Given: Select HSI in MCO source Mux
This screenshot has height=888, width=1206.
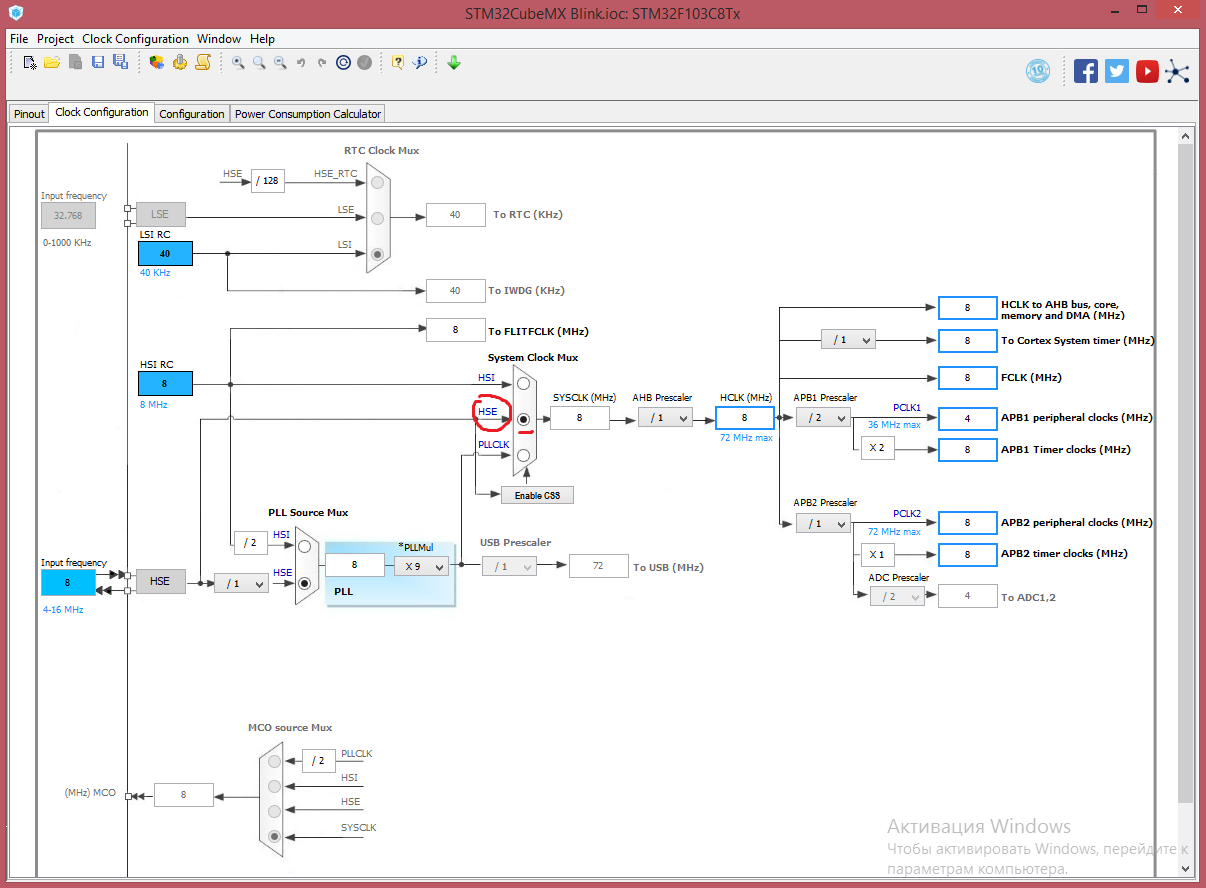Looking at the screenshot, I should (x=275, y=786).
